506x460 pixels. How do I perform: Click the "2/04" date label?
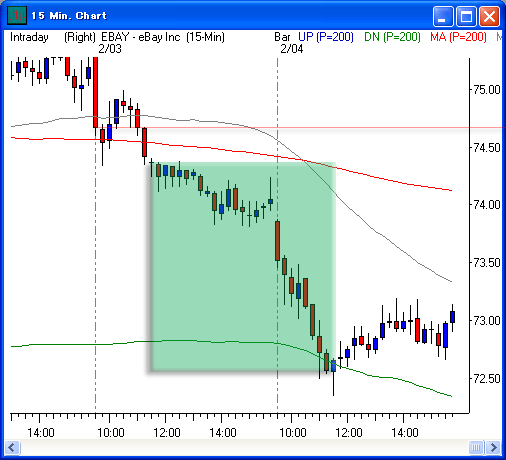click(292, 49)
